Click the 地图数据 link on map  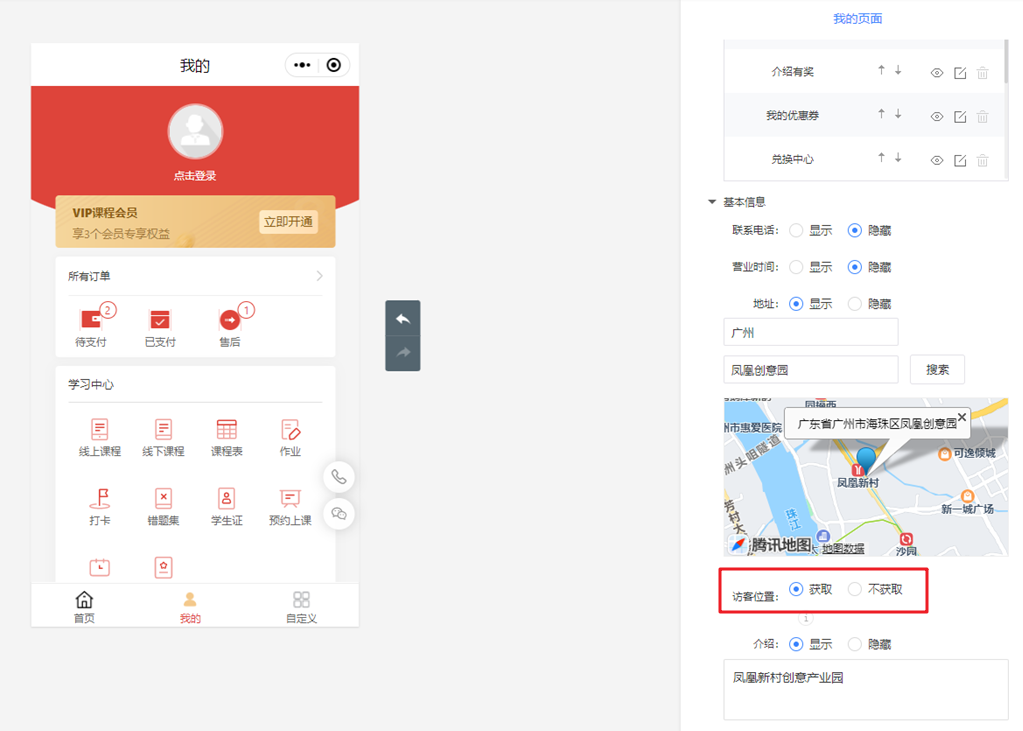point(843,549)
